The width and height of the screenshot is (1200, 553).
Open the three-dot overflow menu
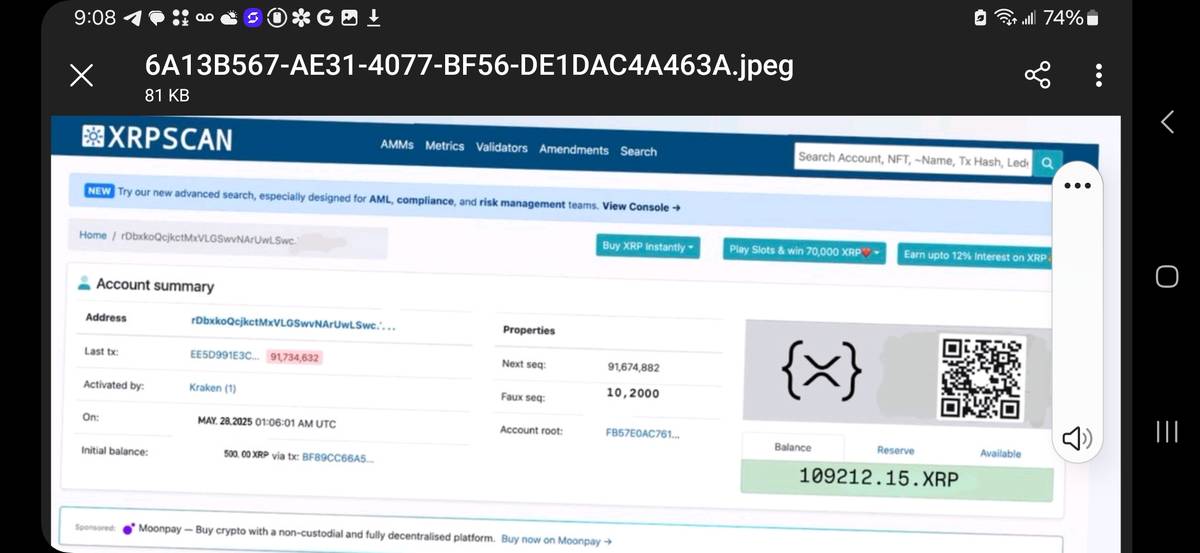pos(1099,76)
